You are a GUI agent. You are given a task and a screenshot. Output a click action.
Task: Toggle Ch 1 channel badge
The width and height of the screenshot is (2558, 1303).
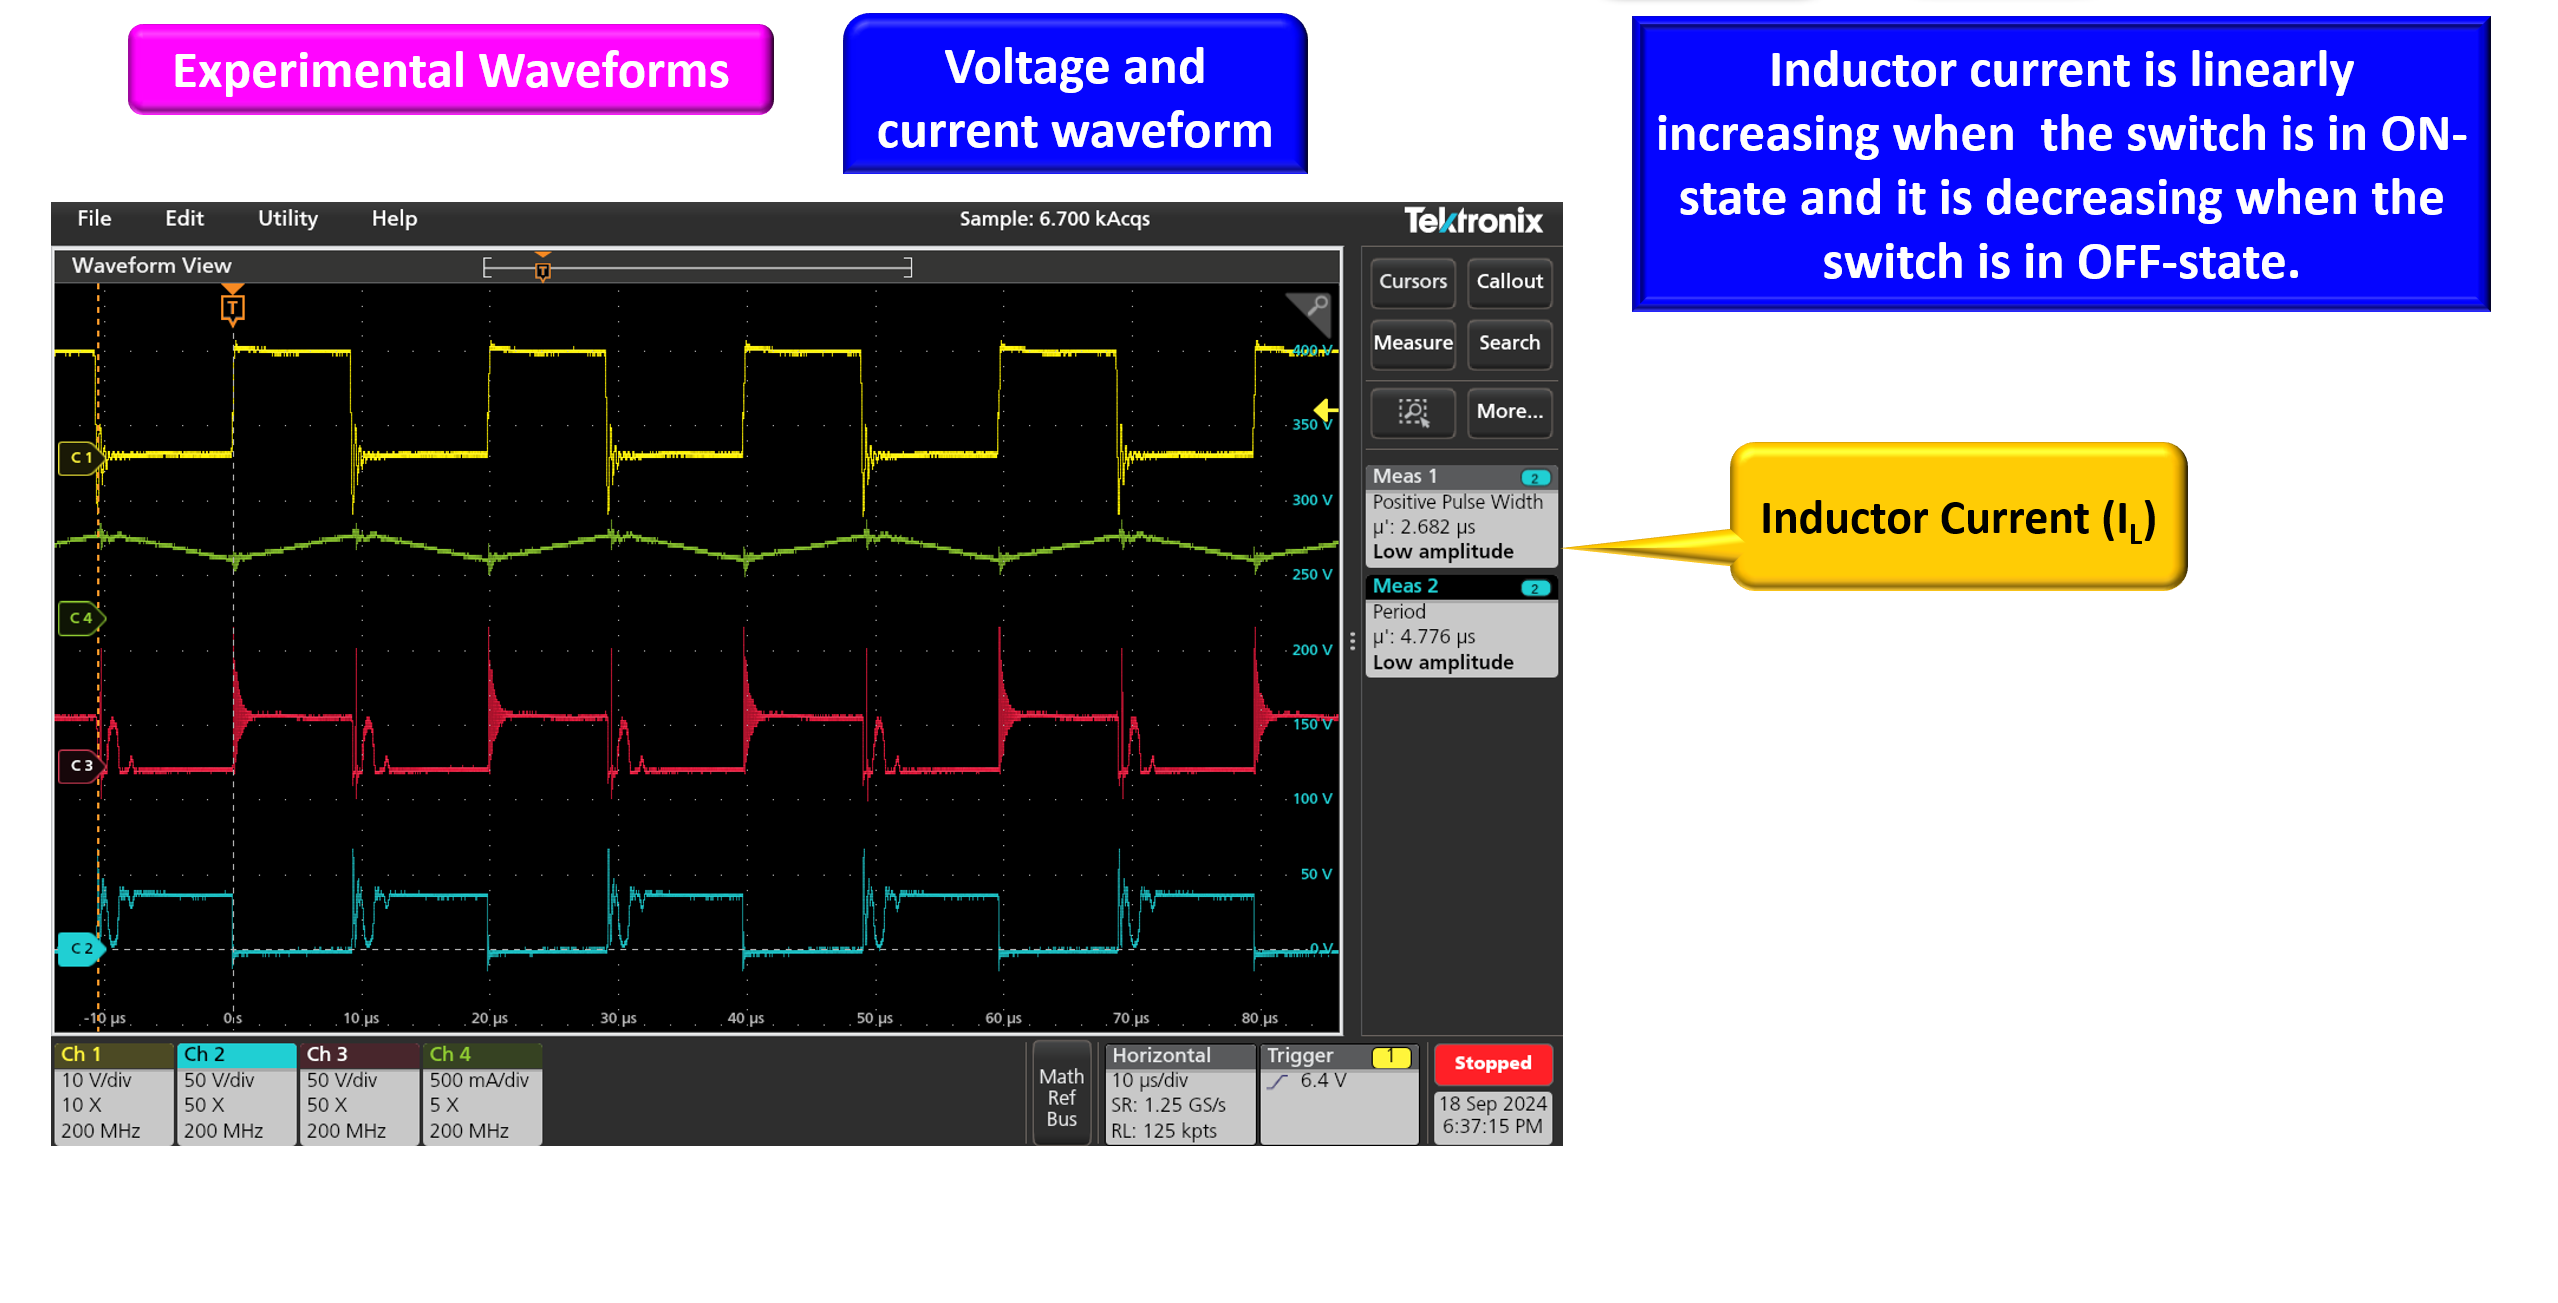click(x=112, y=1092)
